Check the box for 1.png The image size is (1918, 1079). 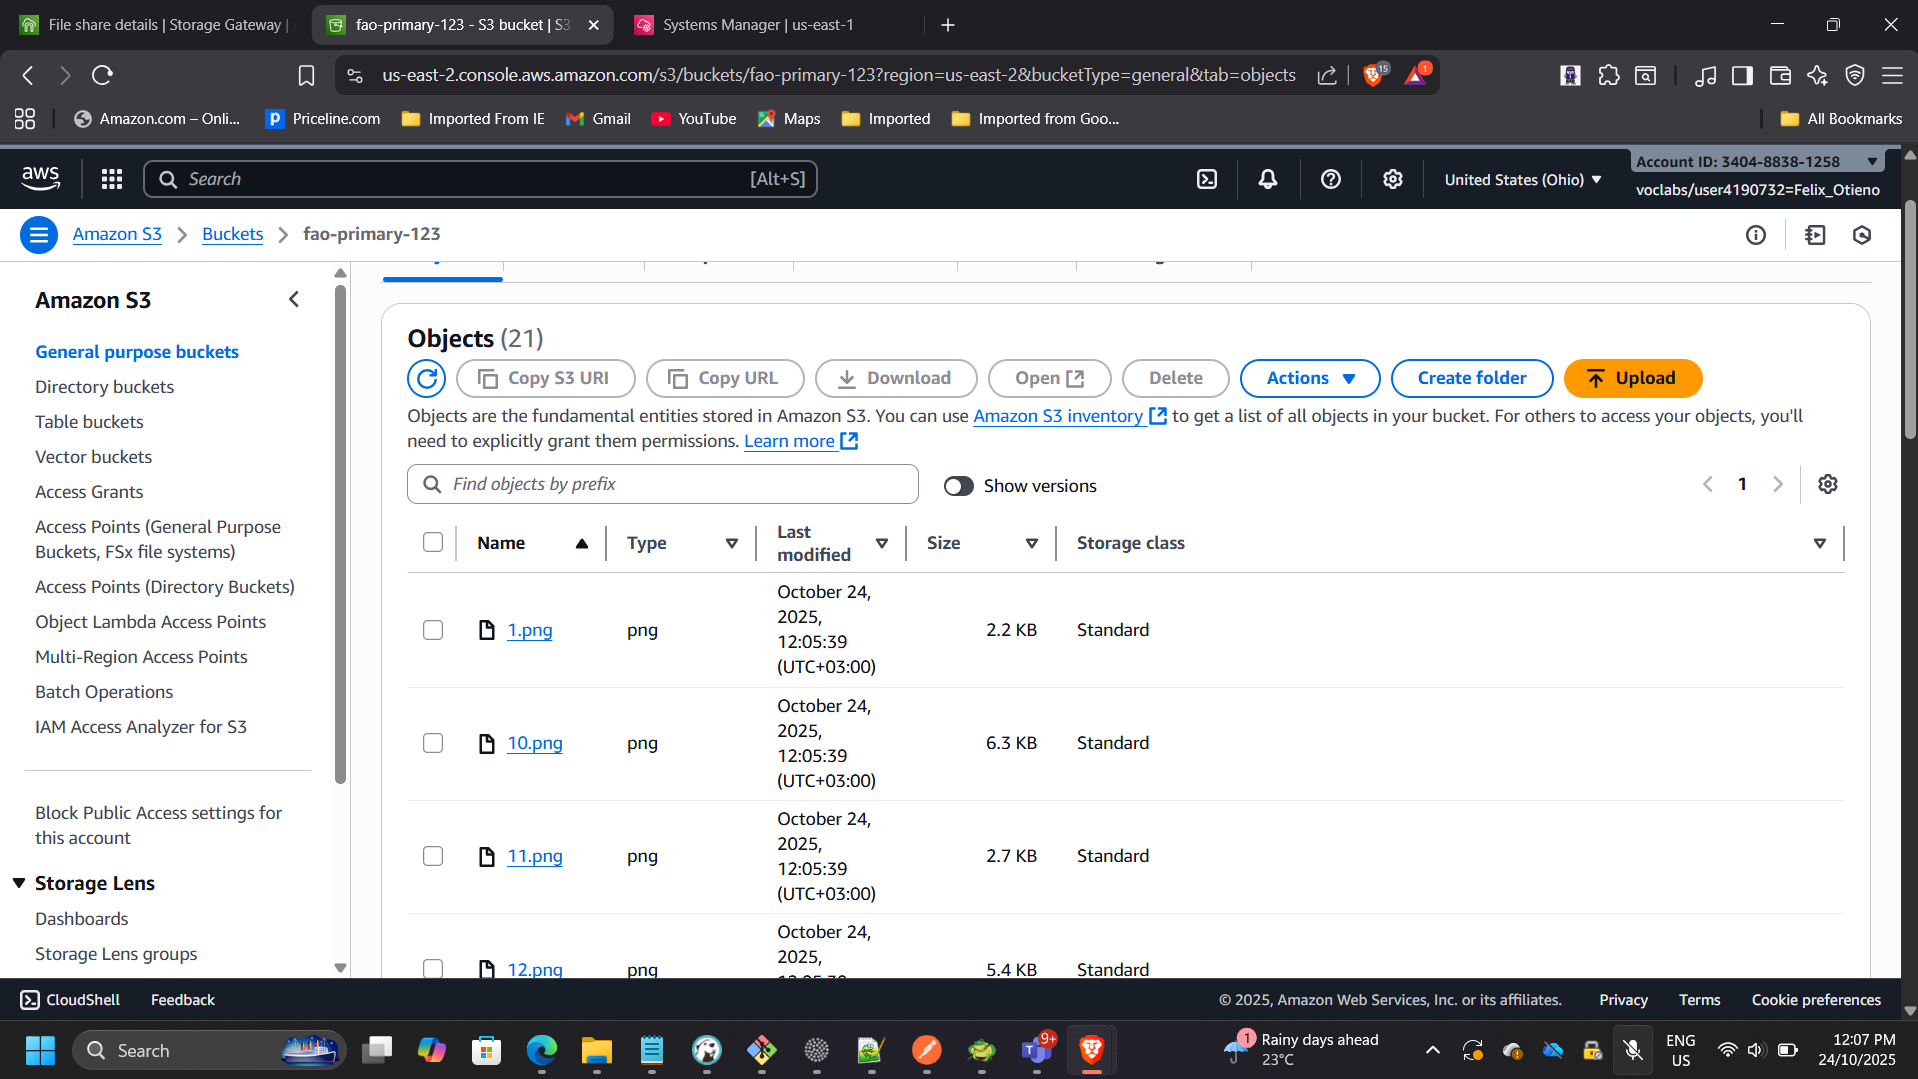(x=432, y=630)
